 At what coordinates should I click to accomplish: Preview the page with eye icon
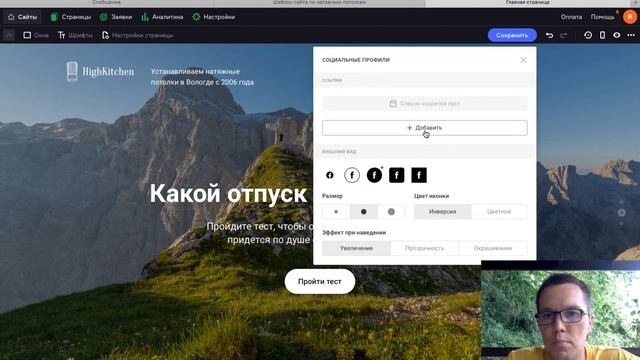point(616,35)
